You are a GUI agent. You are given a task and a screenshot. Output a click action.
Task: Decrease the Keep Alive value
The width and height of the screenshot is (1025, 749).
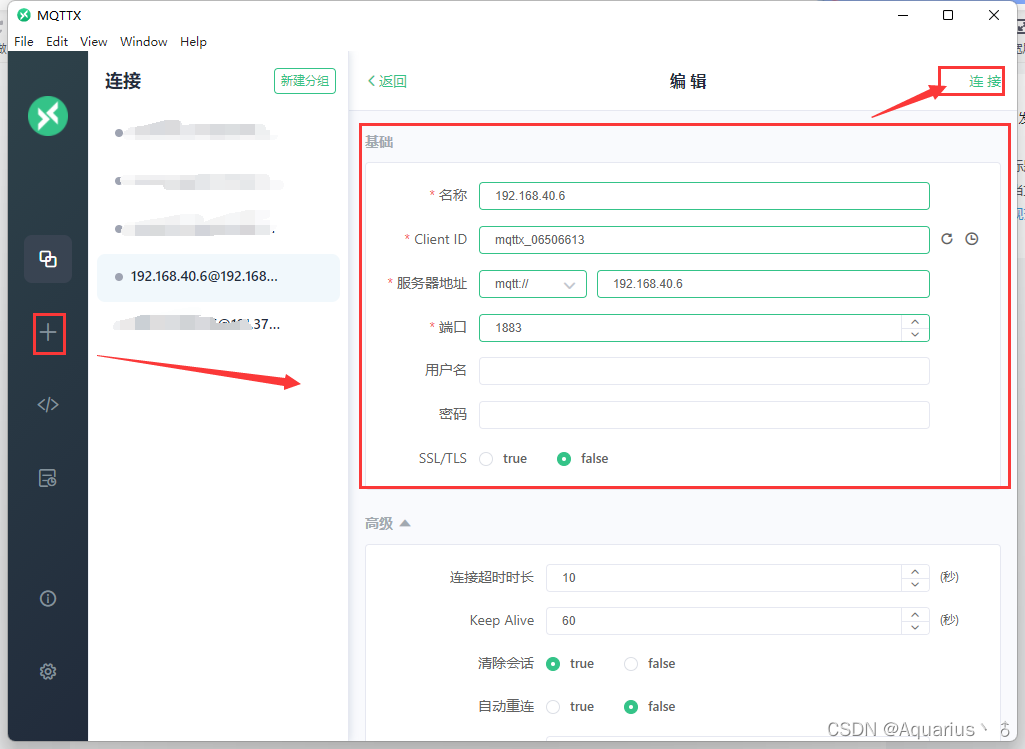[x=915, y=627]
